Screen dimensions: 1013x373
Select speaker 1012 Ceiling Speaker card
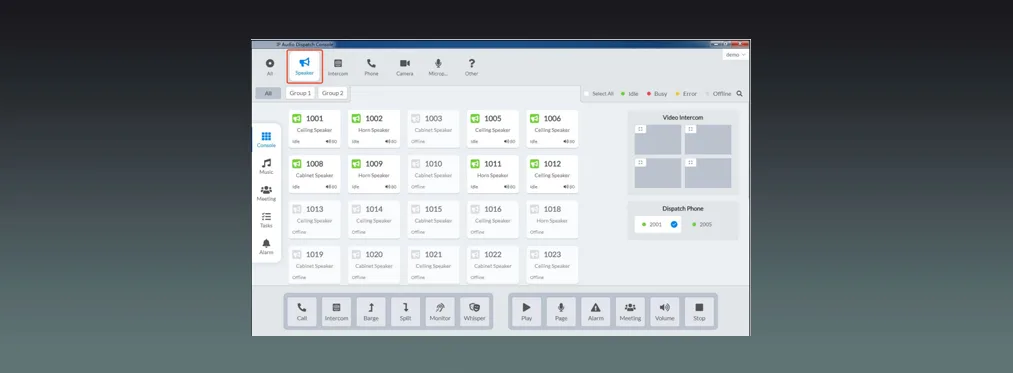coord(552,174)
